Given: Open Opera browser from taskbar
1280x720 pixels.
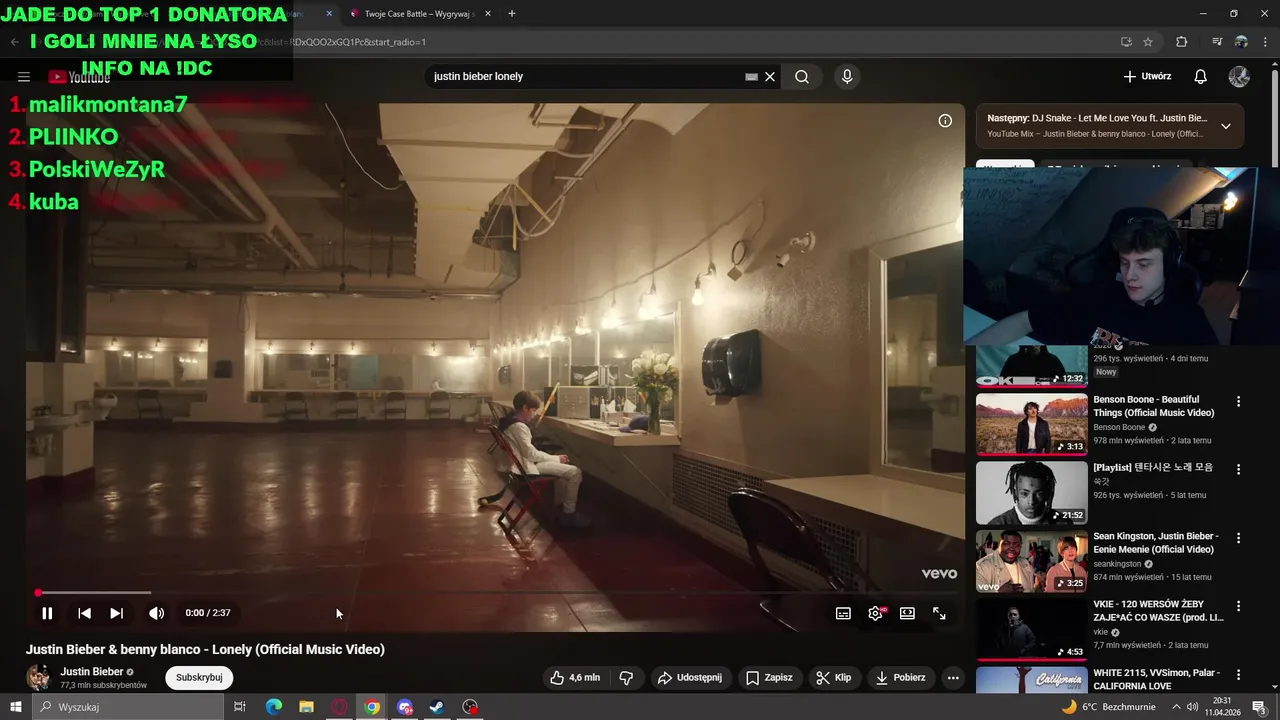Looking at the screenshot, I should coord(340,707).
